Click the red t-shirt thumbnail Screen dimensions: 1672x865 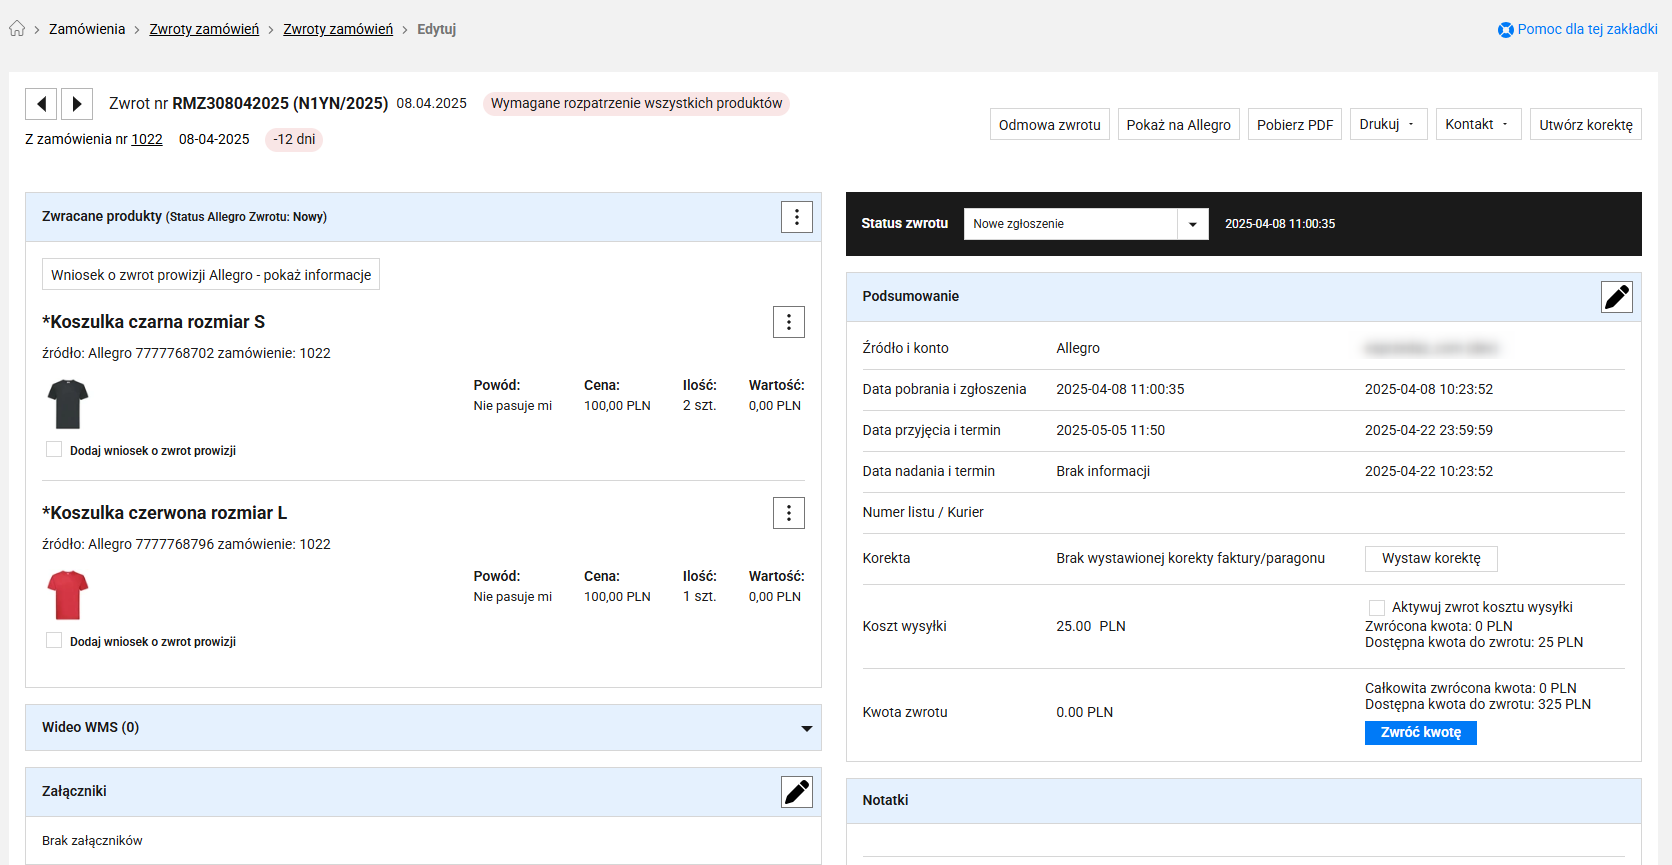[68, 595]
